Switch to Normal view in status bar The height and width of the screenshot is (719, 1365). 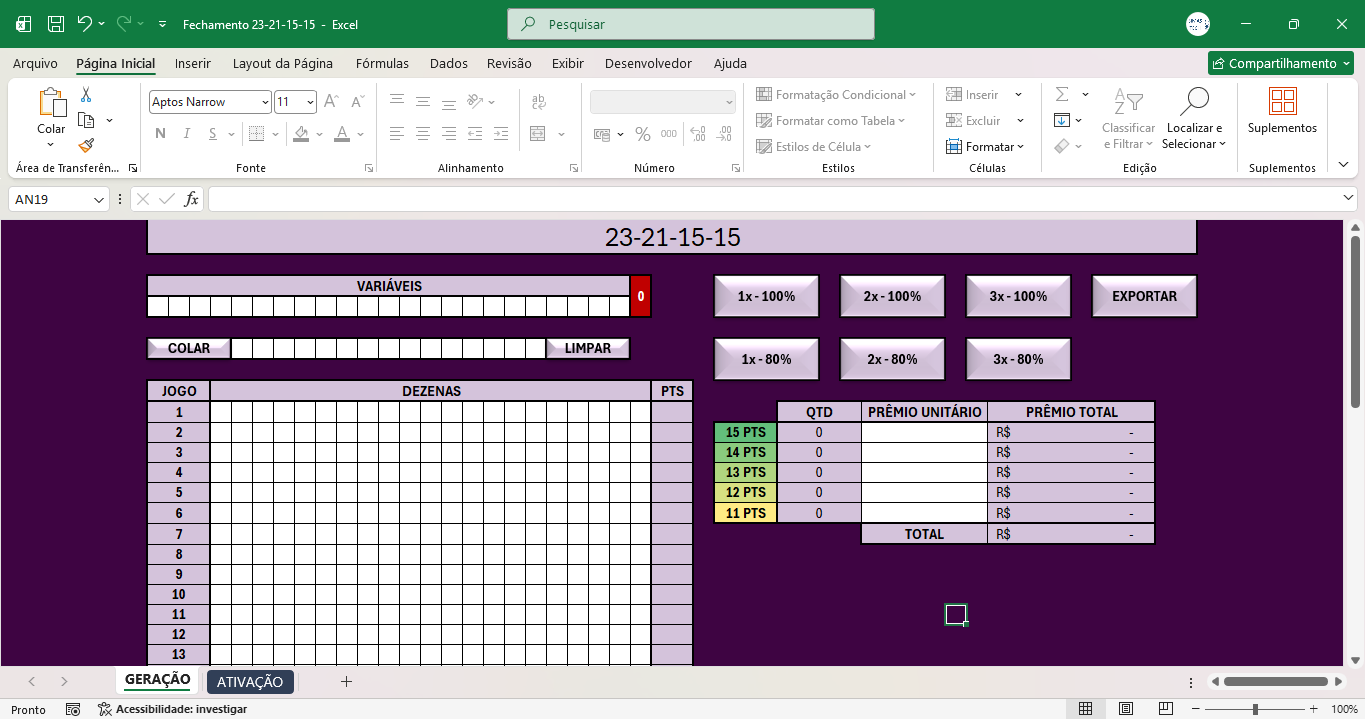(x=1086, y=709)
